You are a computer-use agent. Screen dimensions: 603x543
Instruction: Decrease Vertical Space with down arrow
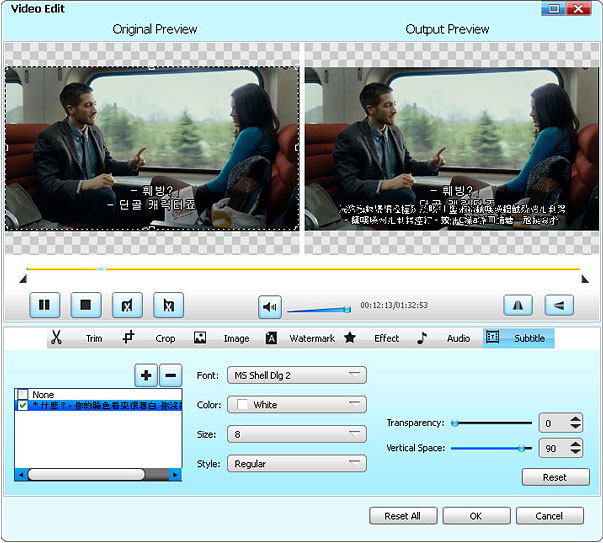(x=575, y=451)
